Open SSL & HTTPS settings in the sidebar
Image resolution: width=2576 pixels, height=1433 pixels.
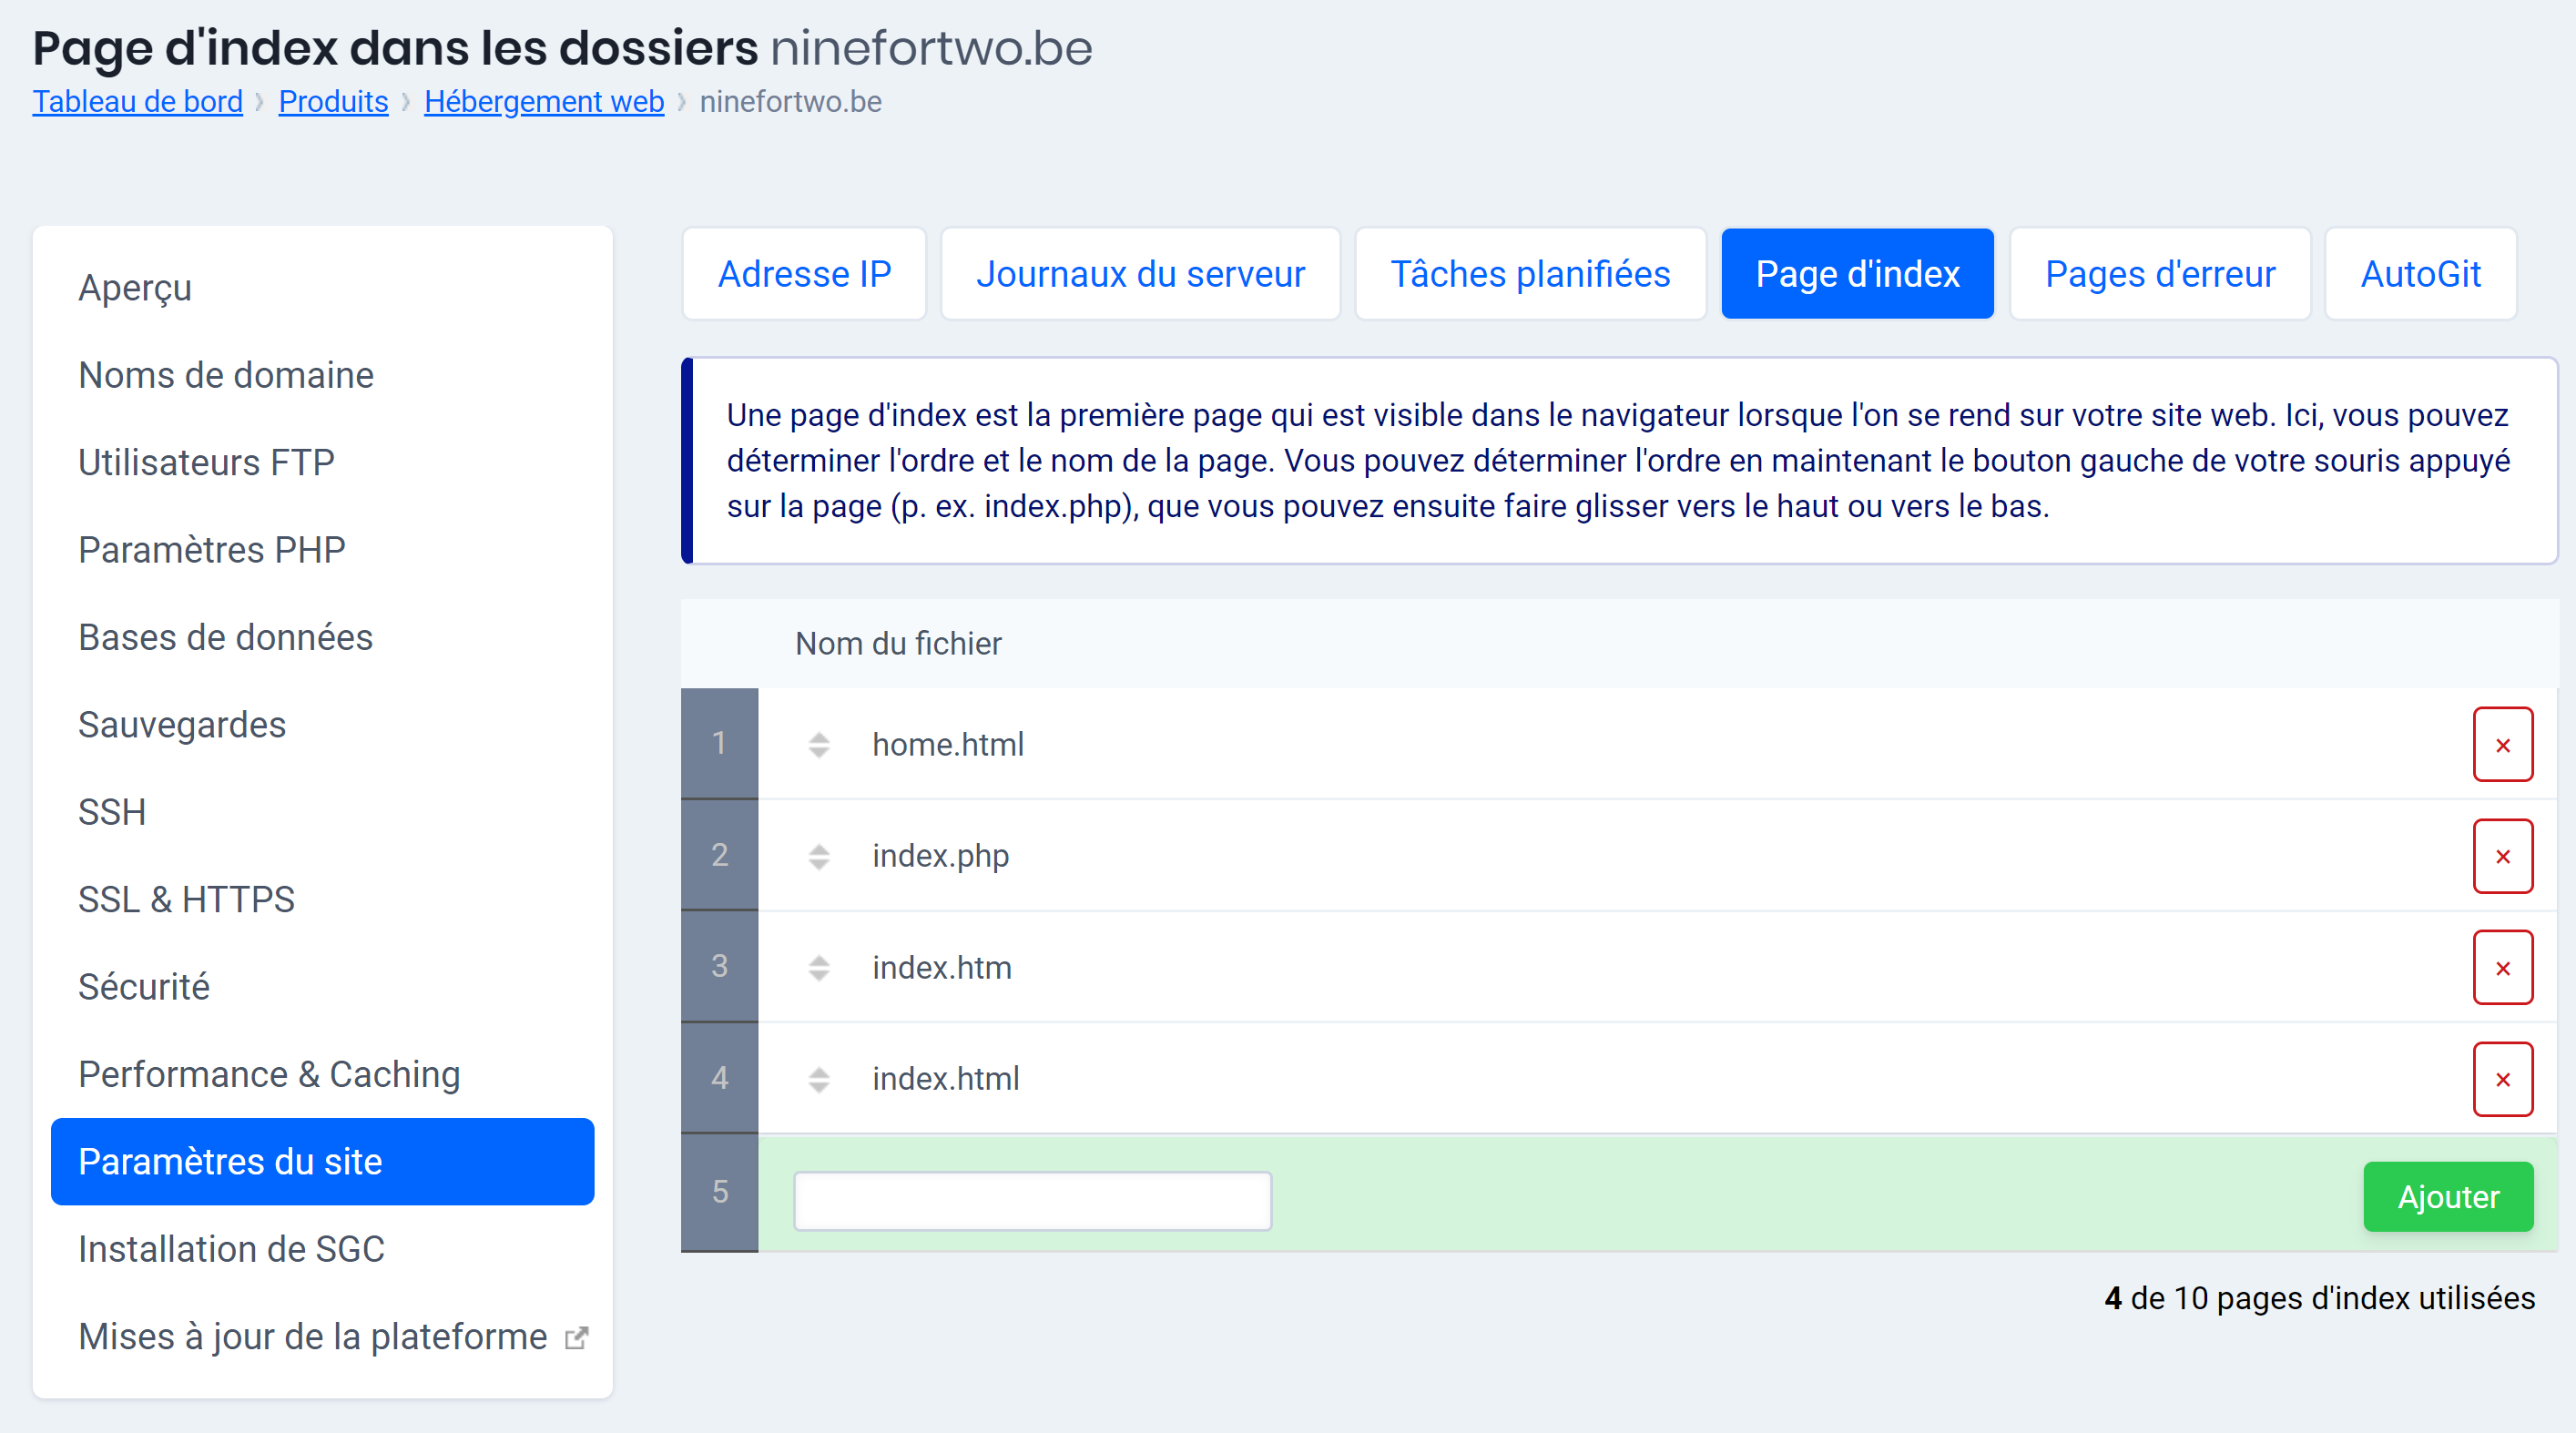[x=186, y=898]
